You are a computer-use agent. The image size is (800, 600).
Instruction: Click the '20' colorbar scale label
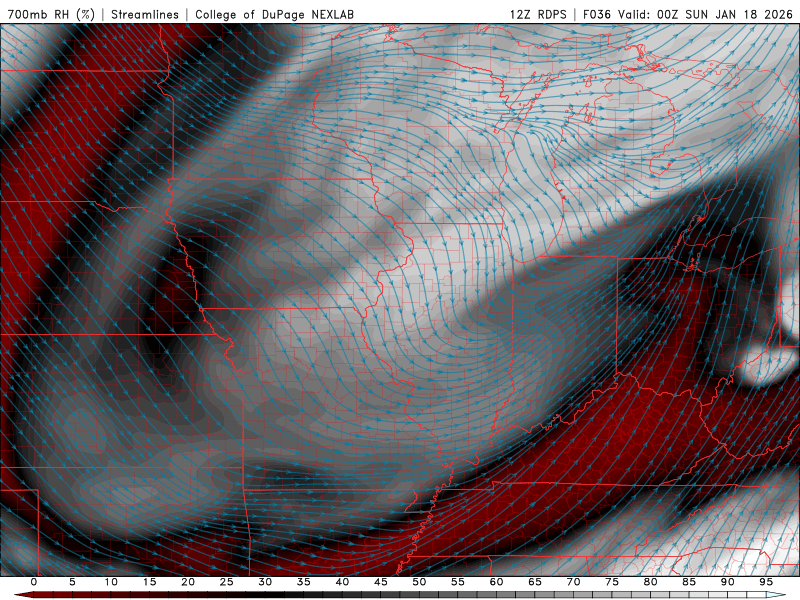[188, 582]
